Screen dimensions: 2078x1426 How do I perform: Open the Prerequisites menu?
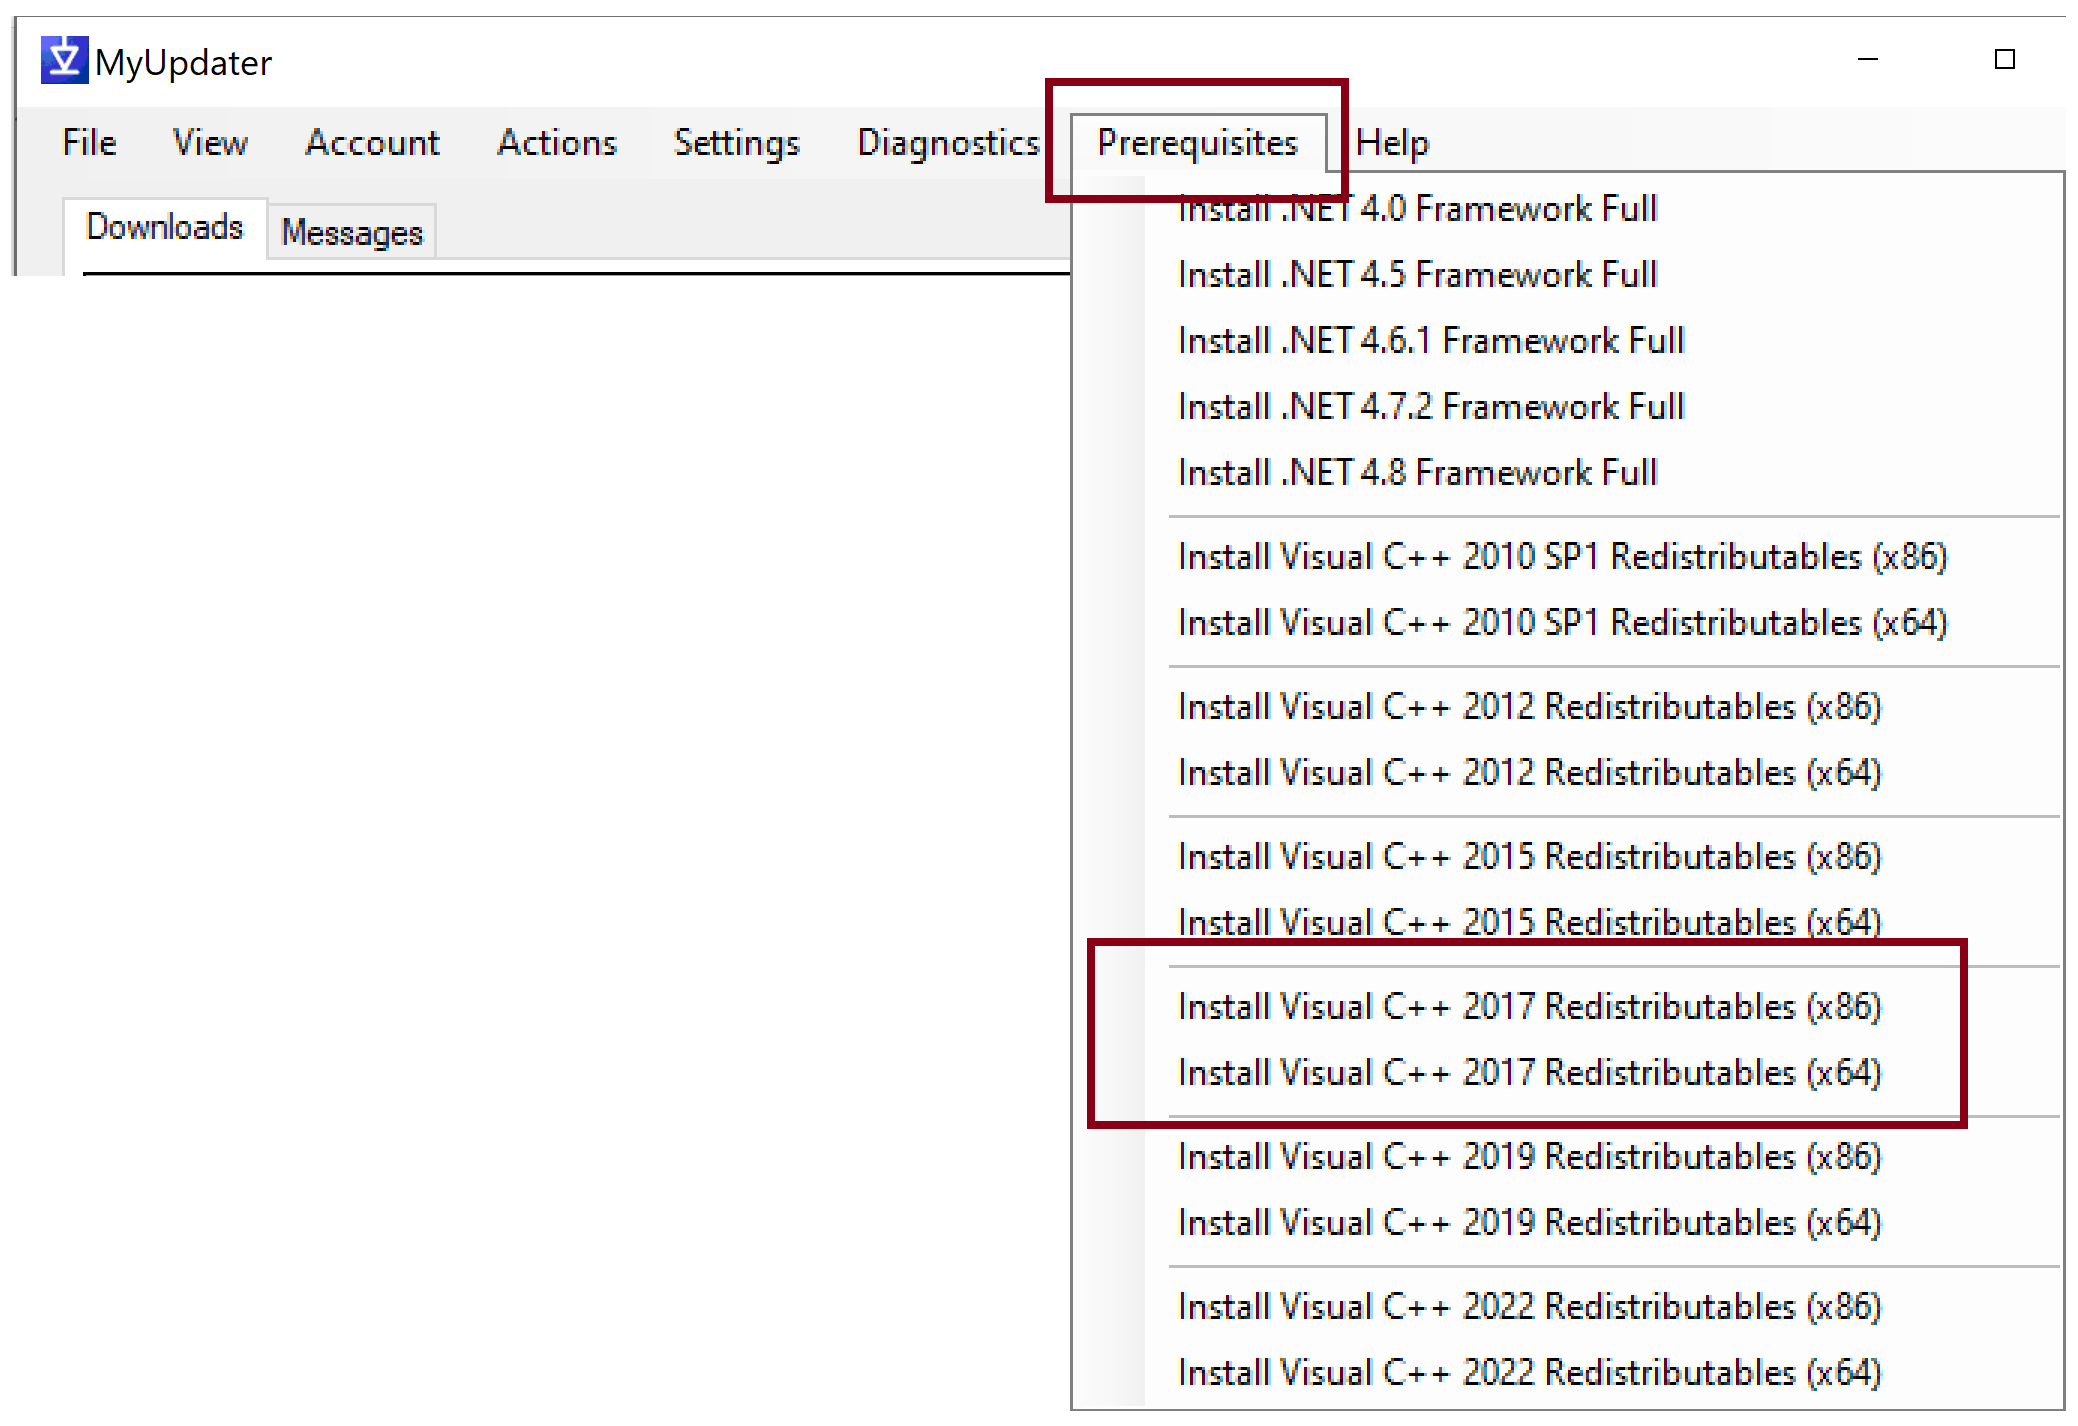tap(1196, 142)
